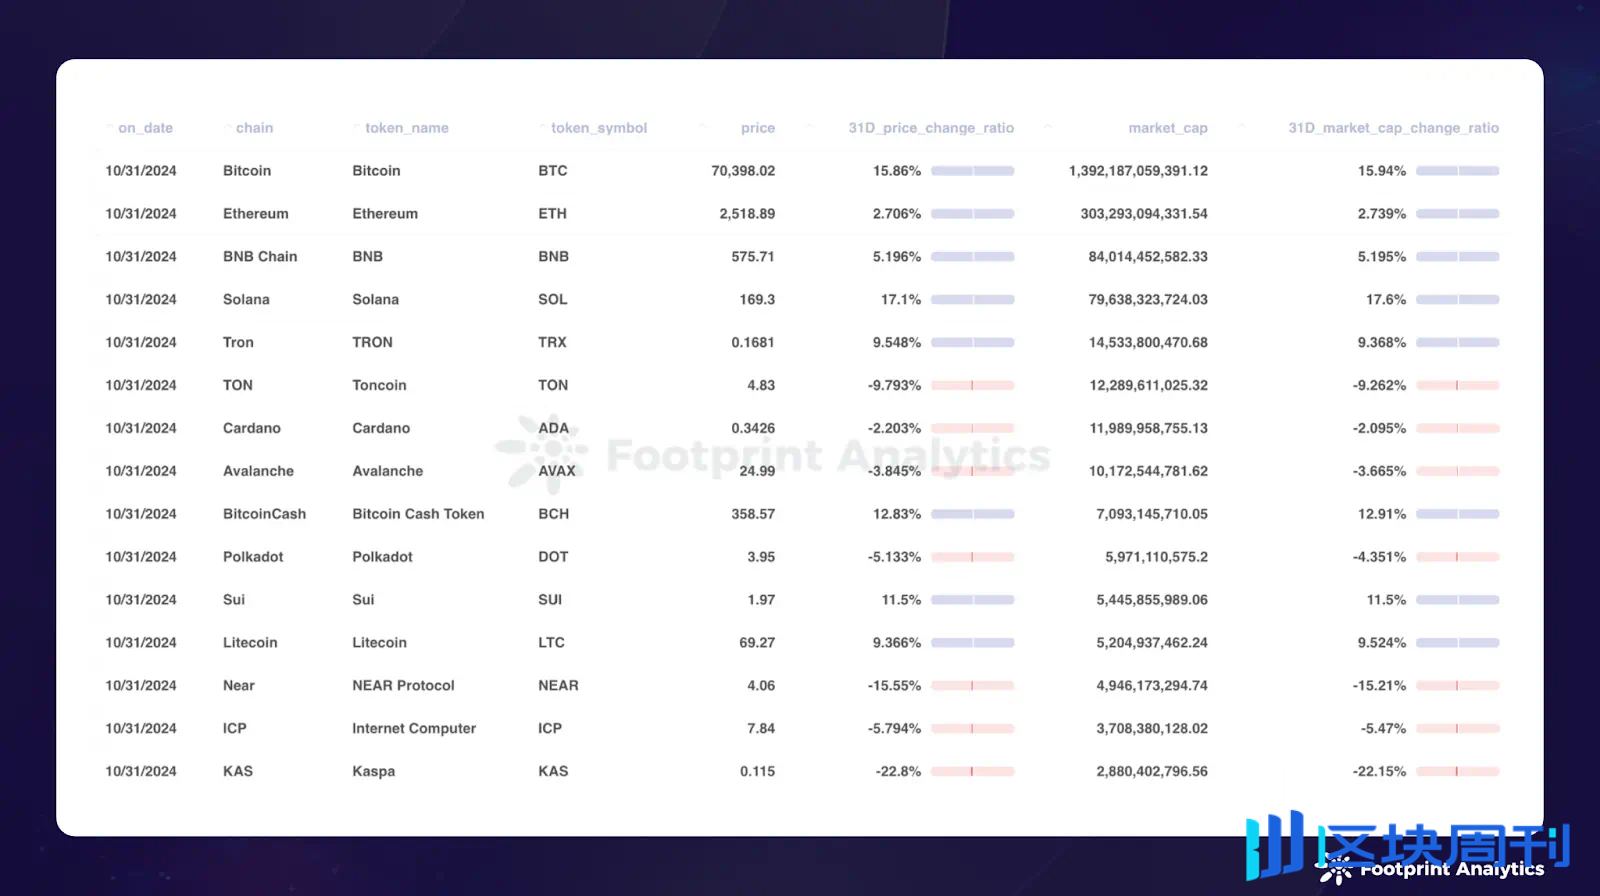
Task: Click the small icon beside chain header
Action: tap(228, 127)
